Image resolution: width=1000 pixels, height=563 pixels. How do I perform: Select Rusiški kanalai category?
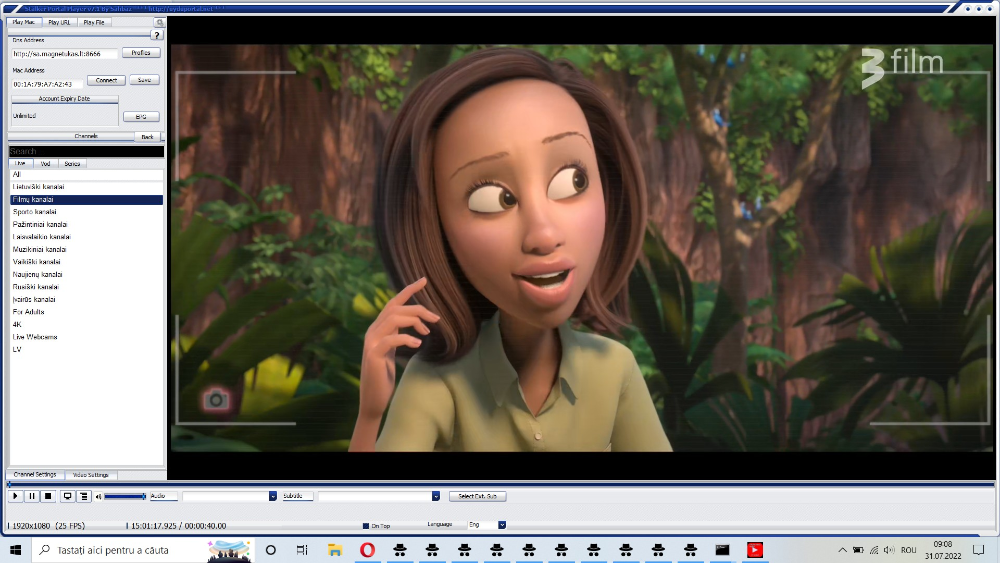(x=86, y=287)
